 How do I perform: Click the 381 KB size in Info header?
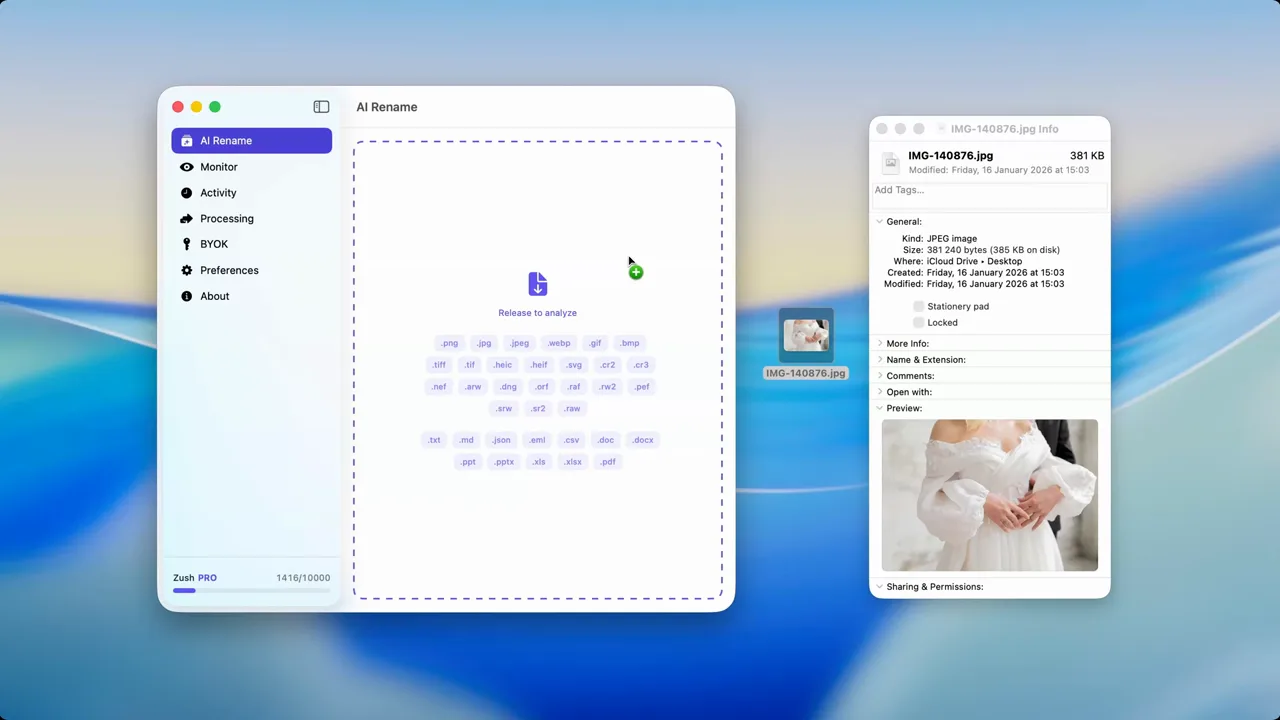click(x=1087, y=156)
